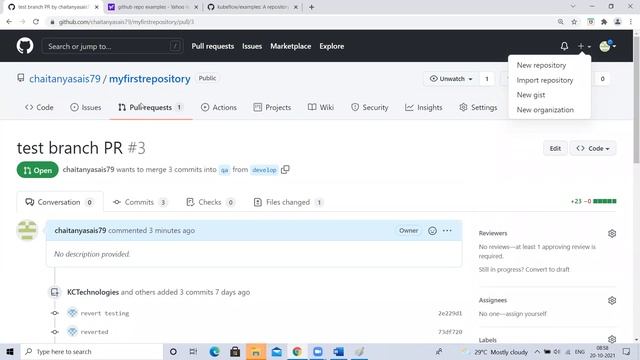
Task: Switch to the Wiki tab
Action: (x=321, y=107)
